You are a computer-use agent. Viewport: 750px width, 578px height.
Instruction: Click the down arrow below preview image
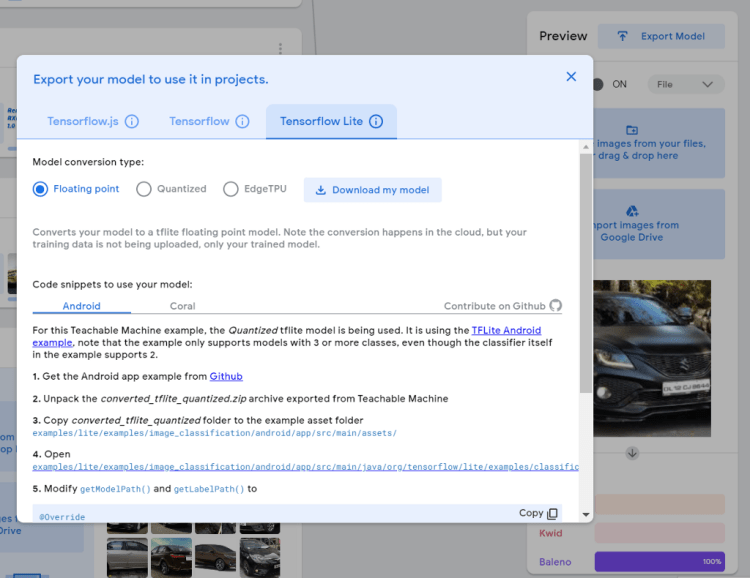(x=632, y=453)
